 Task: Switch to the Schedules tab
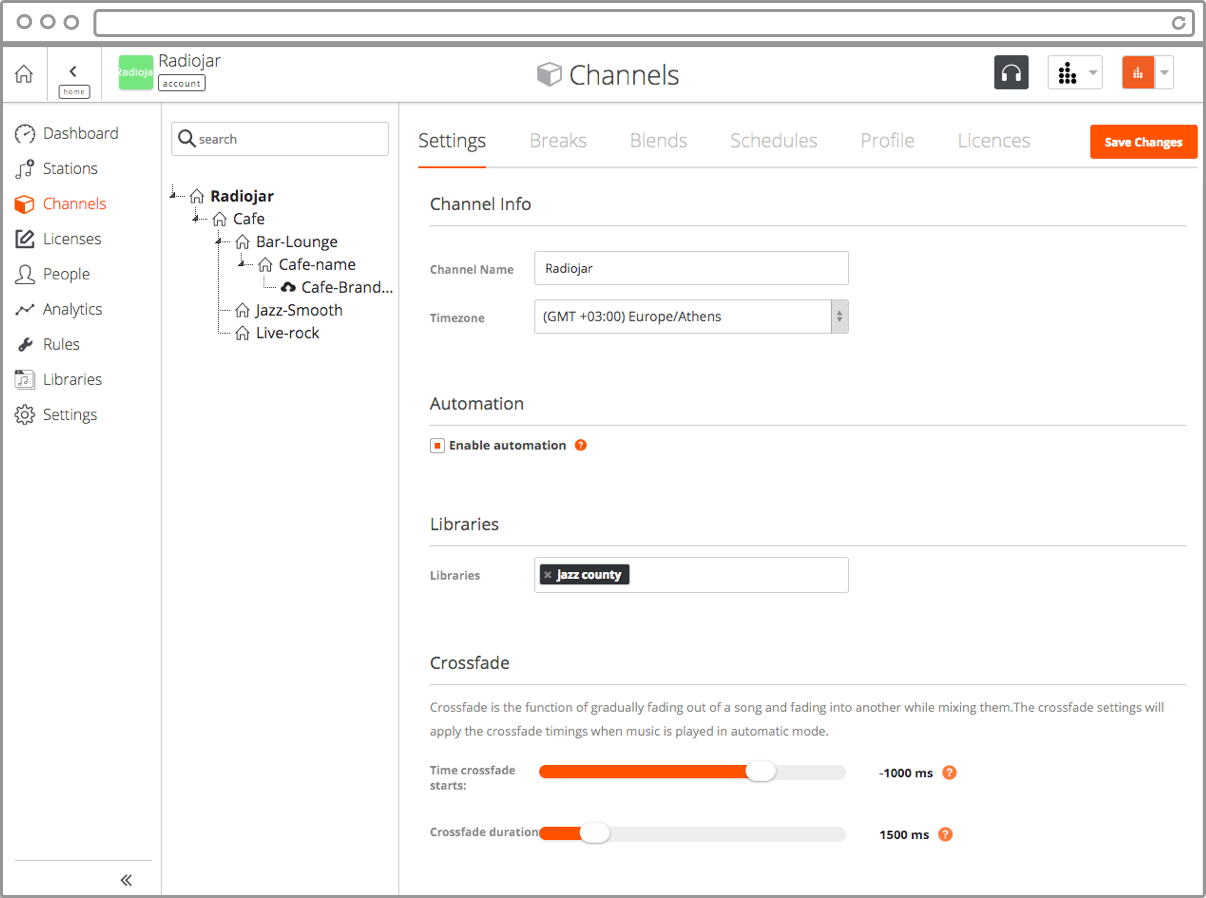774,141
